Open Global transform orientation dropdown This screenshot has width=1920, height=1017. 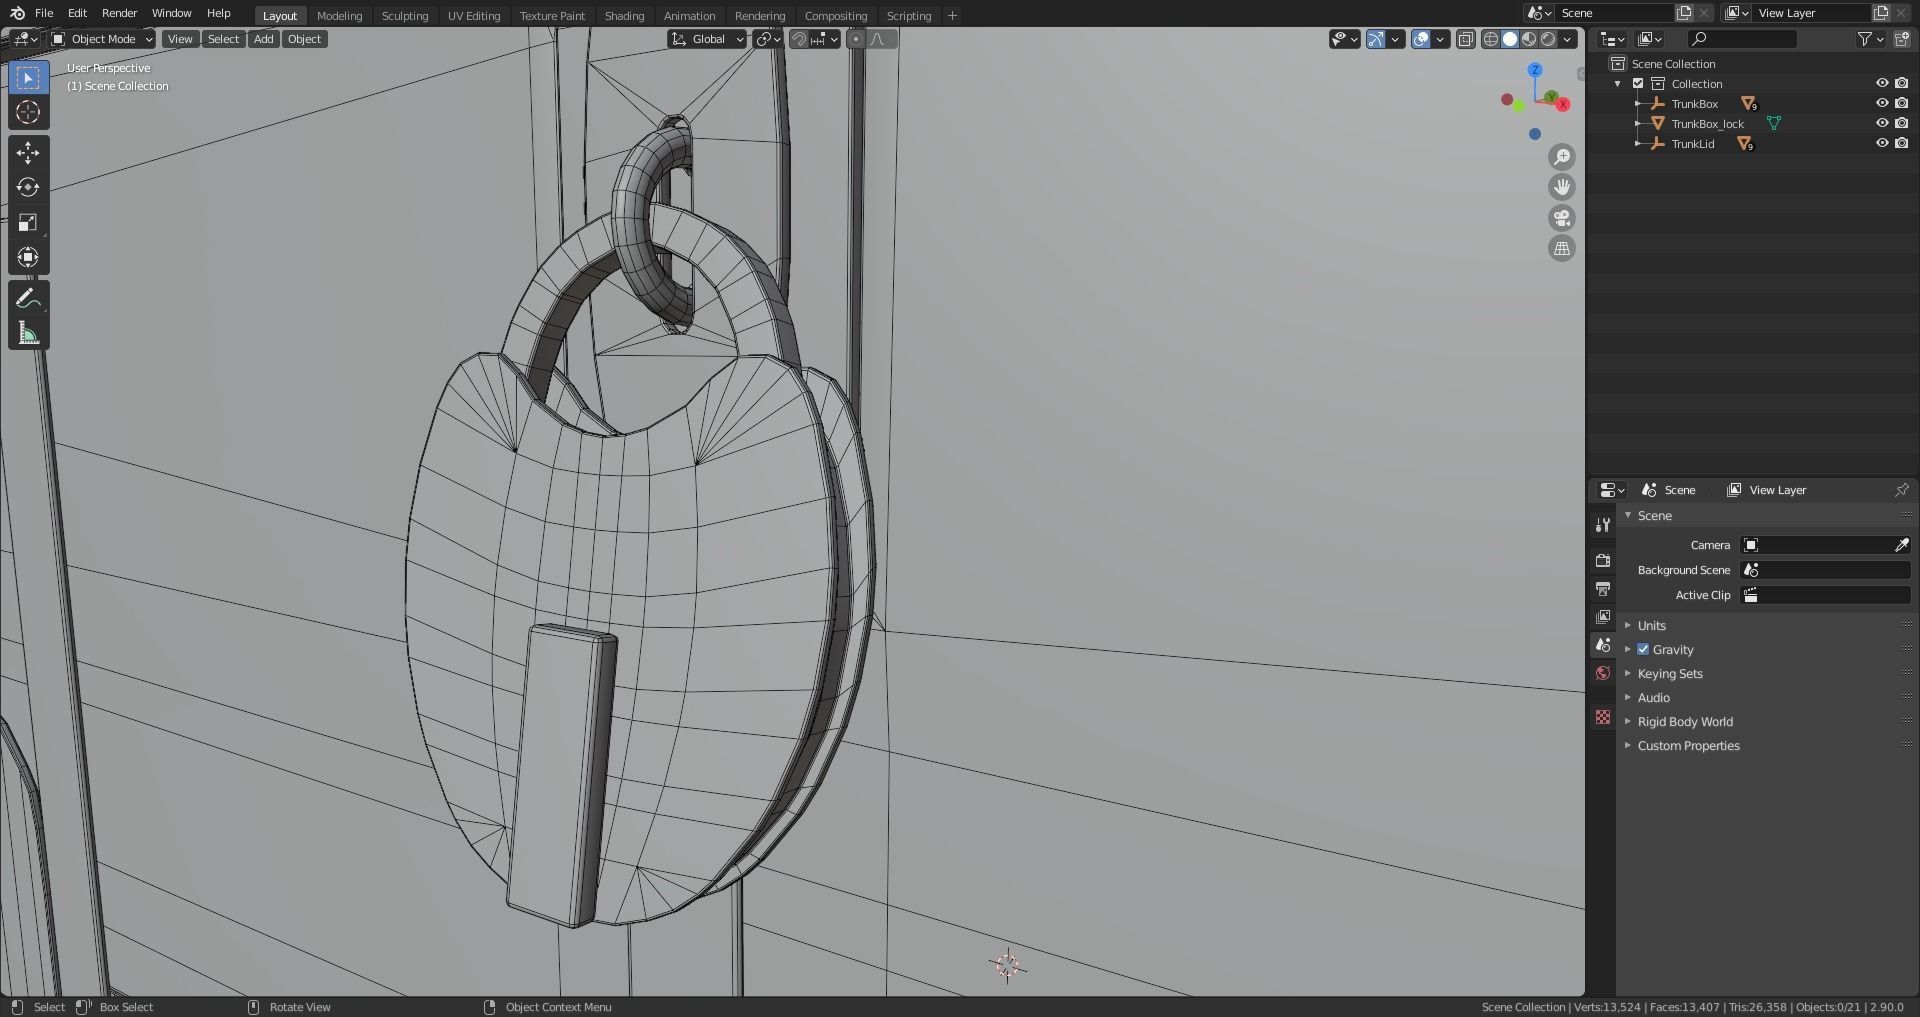coord(707,39)
